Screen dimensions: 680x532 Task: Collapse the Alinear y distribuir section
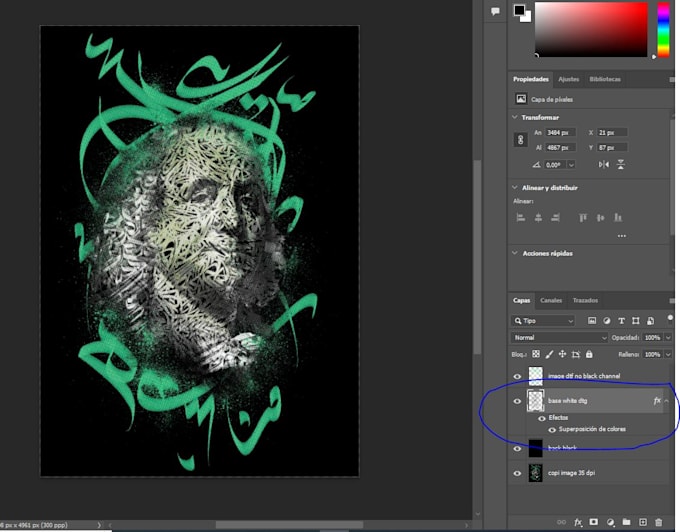(x=515, y=188)
